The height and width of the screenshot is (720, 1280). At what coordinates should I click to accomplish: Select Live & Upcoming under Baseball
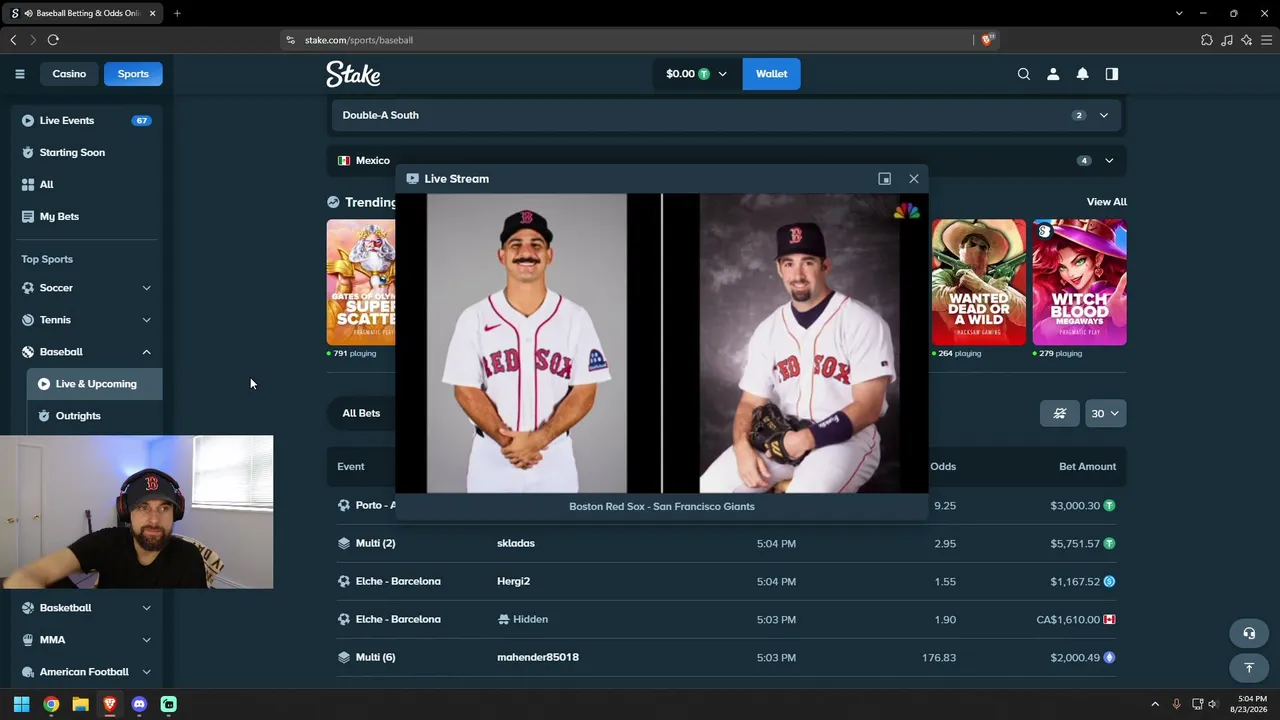[95, 384]
